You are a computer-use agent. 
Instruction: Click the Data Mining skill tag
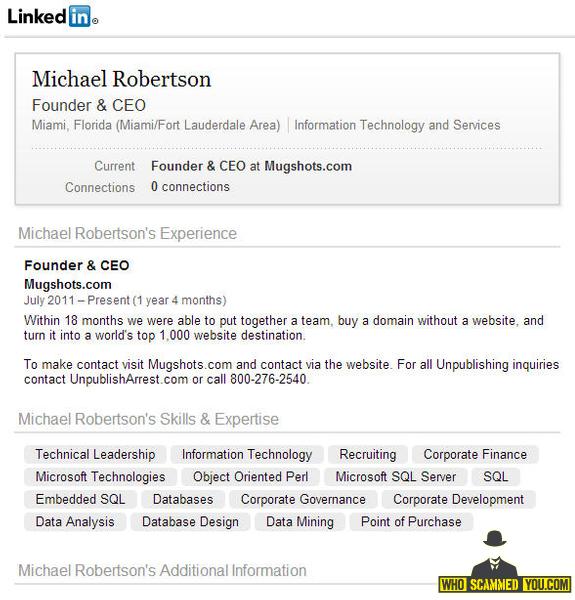tap(300, 522)
